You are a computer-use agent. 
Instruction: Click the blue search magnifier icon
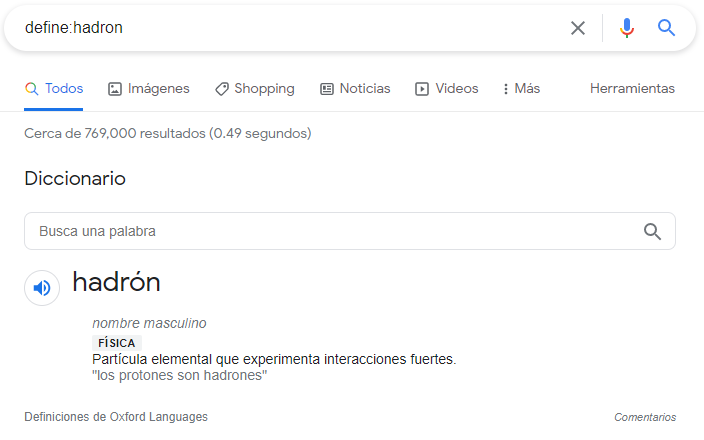click(666, 28)
